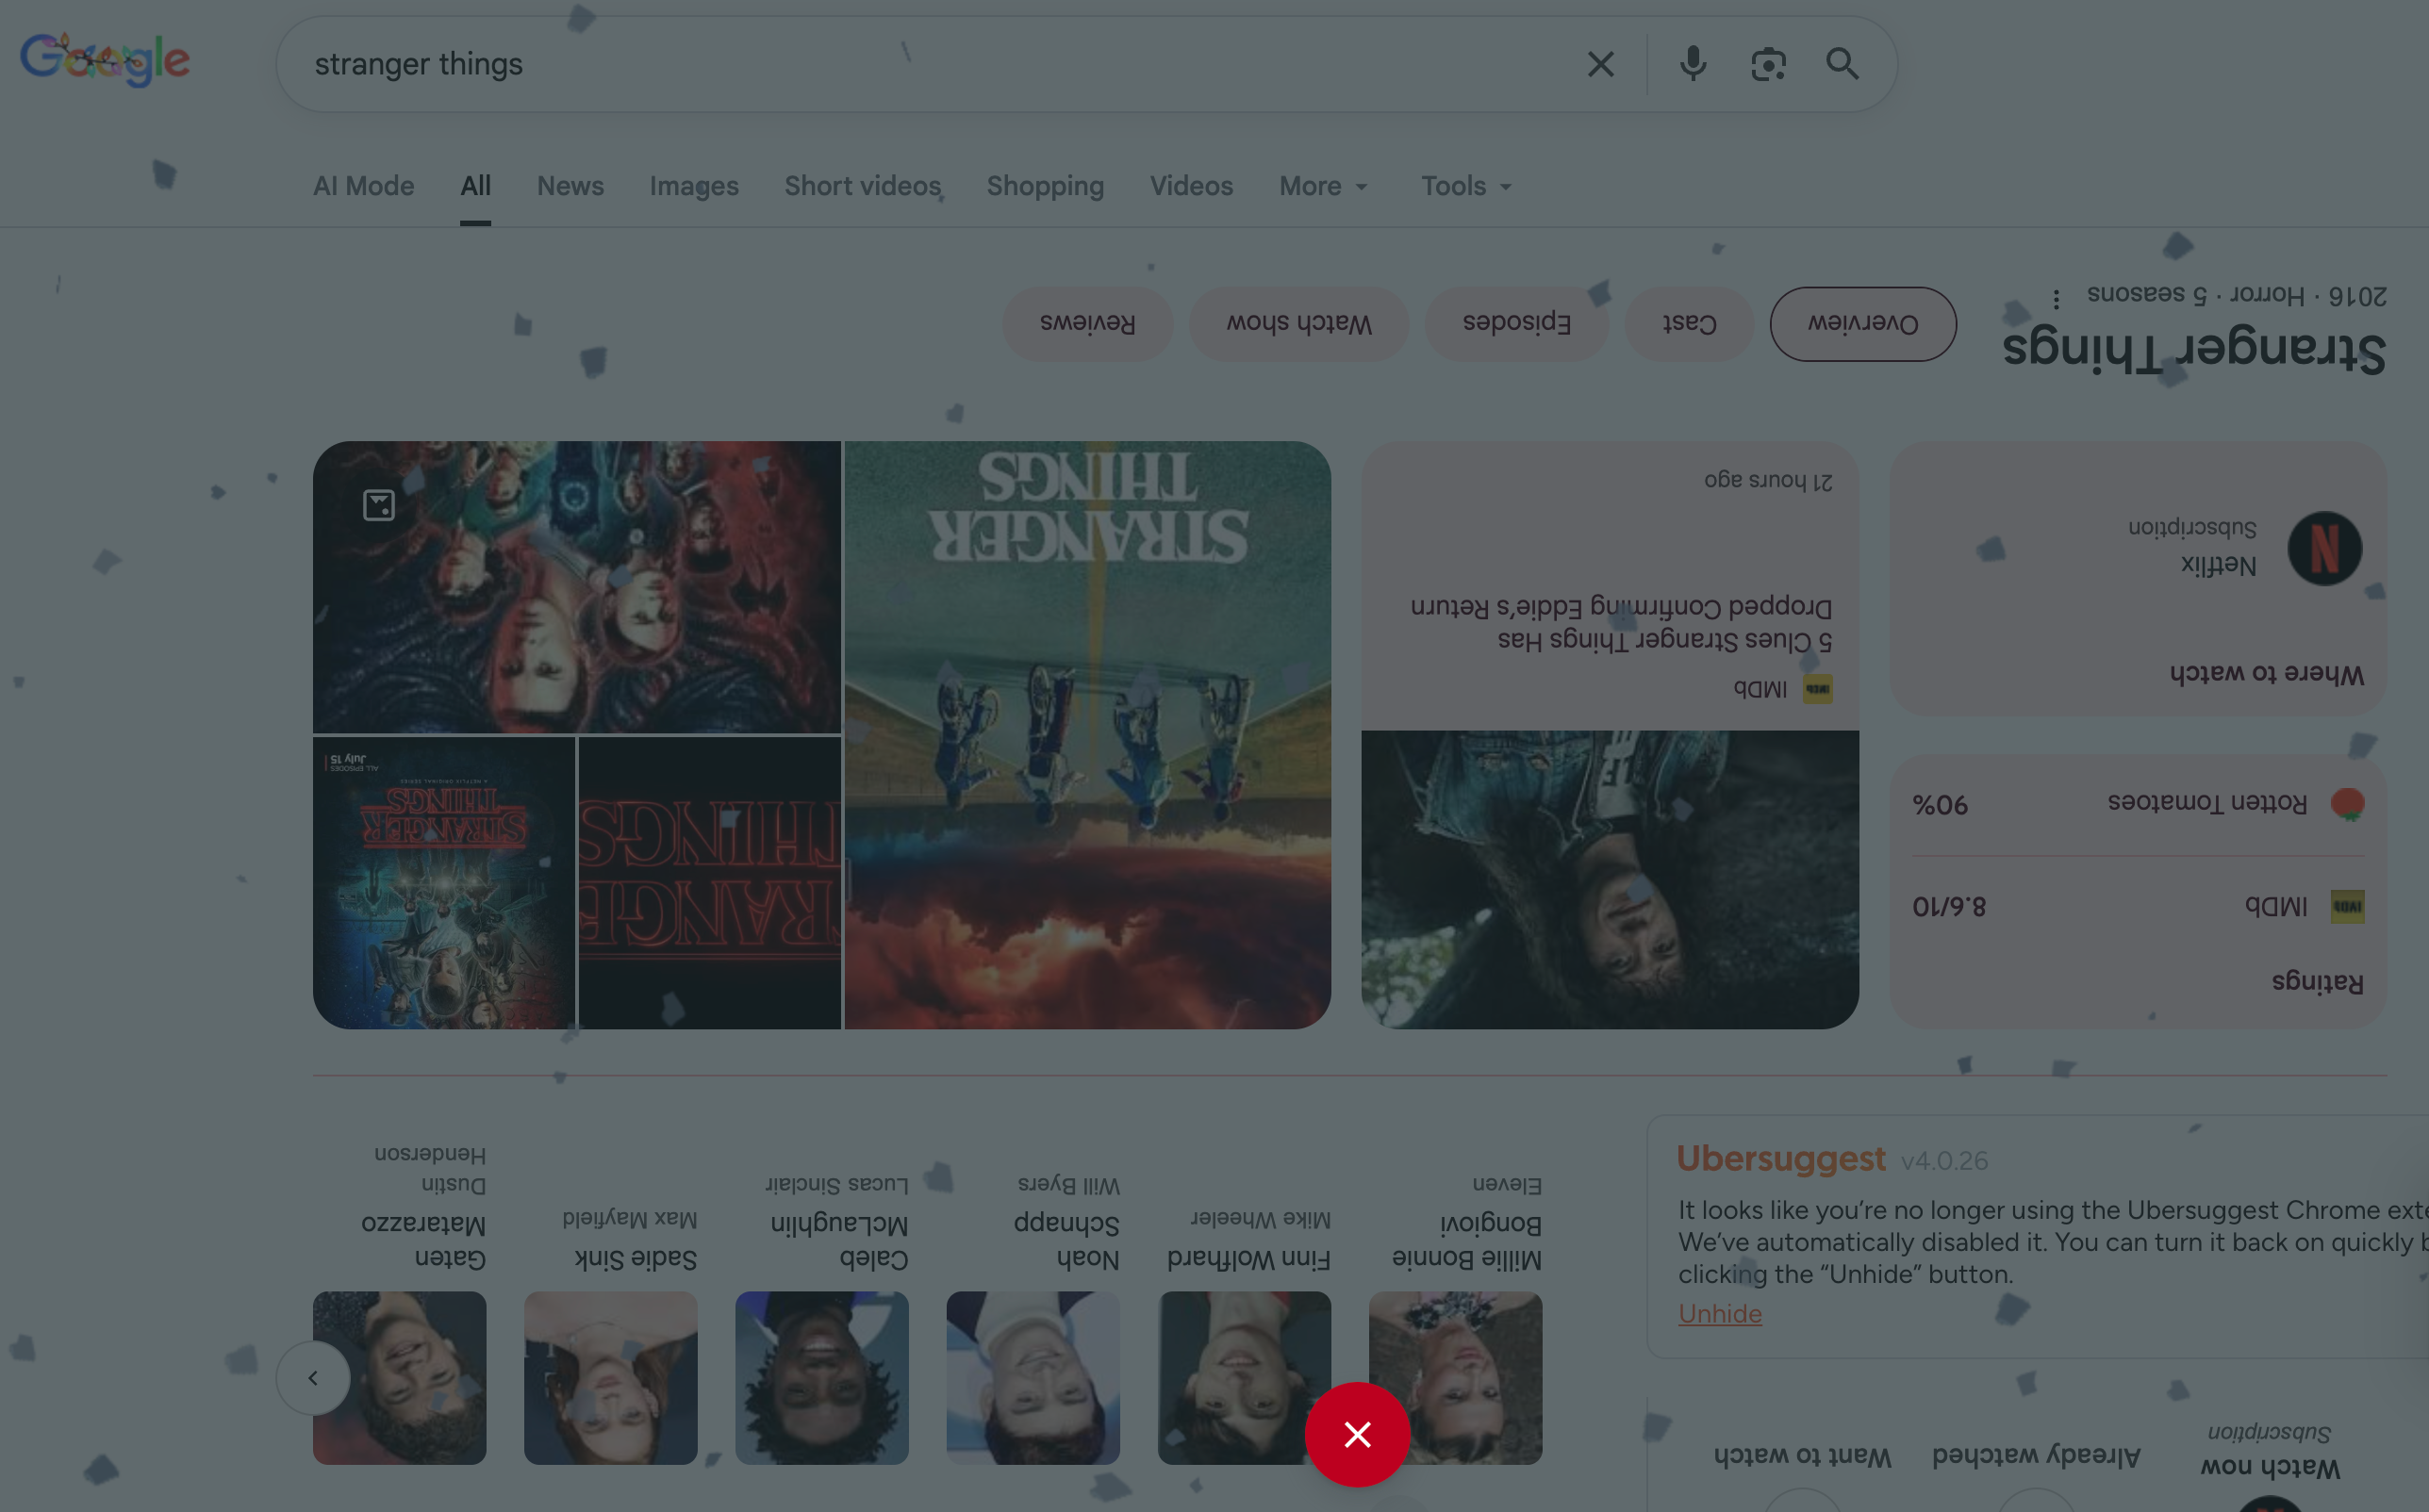Screen dimensions: 2429x1512
Task: Select the Already watched option
Action: coord(2036,1456)
